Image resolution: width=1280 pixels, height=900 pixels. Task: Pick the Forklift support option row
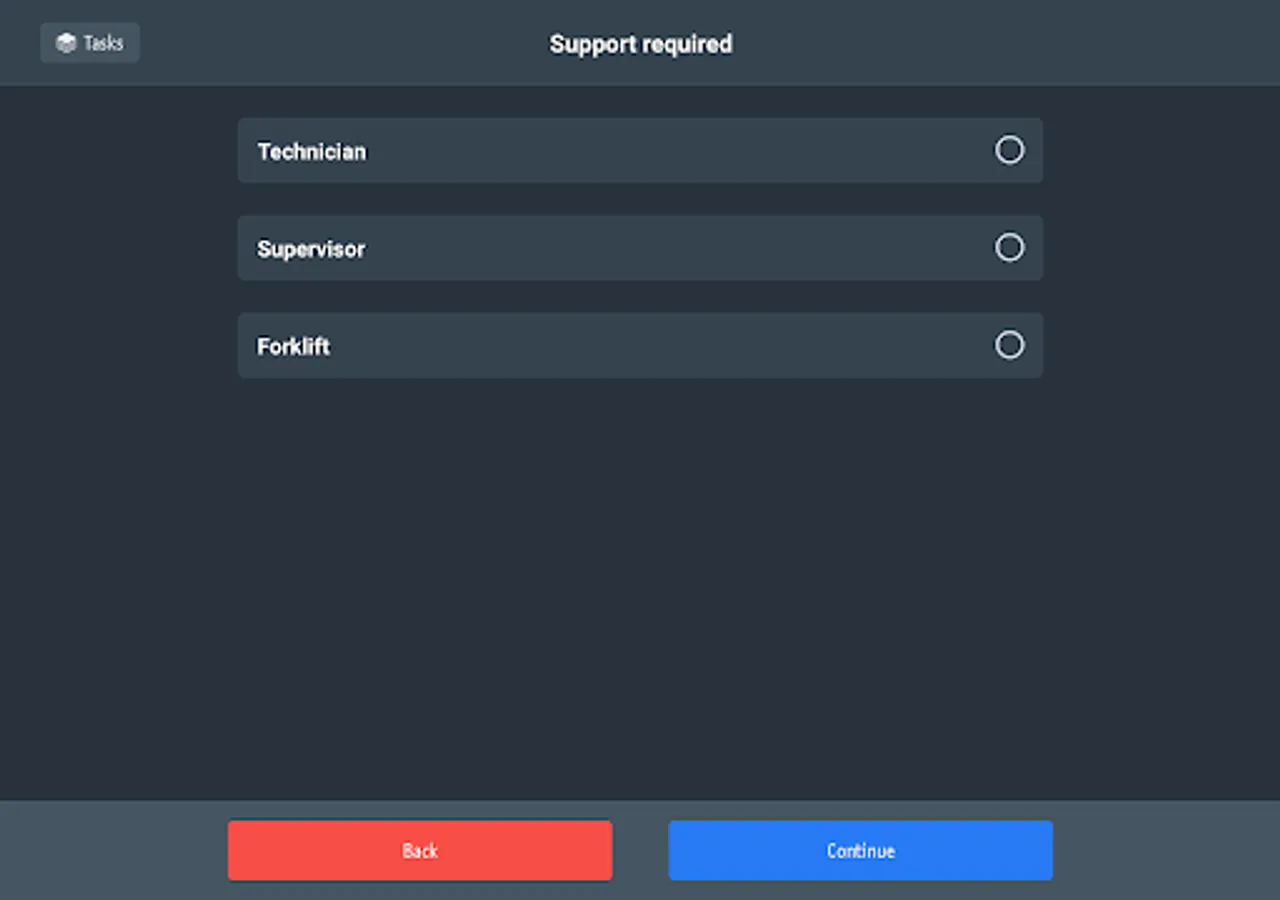tap(640, 346)
